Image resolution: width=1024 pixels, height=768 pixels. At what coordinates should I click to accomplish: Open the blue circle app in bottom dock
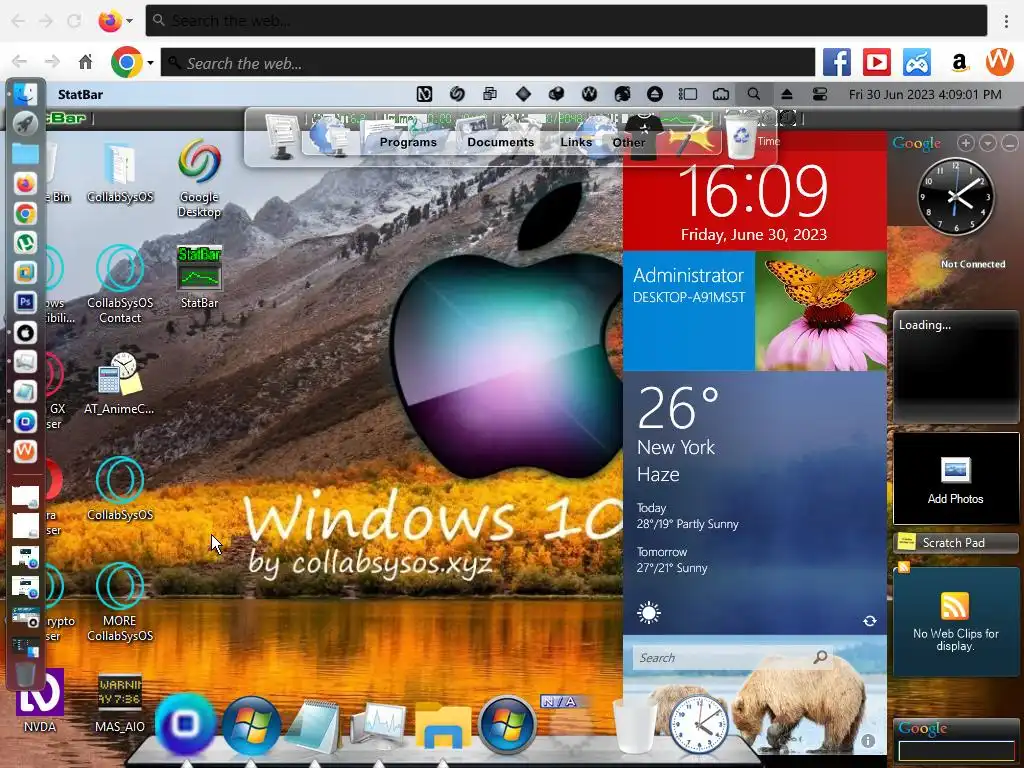pyautogui.click(x=185, y=724)
